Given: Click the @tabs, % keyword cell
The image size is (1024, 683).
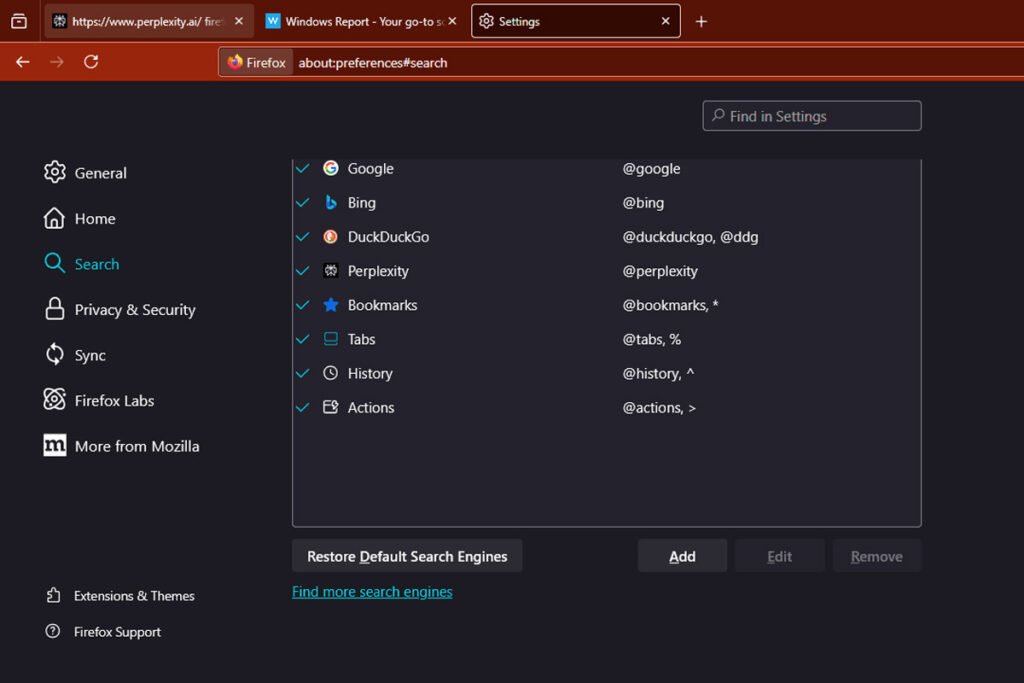Looking at the screenshot, I should 651,339.
